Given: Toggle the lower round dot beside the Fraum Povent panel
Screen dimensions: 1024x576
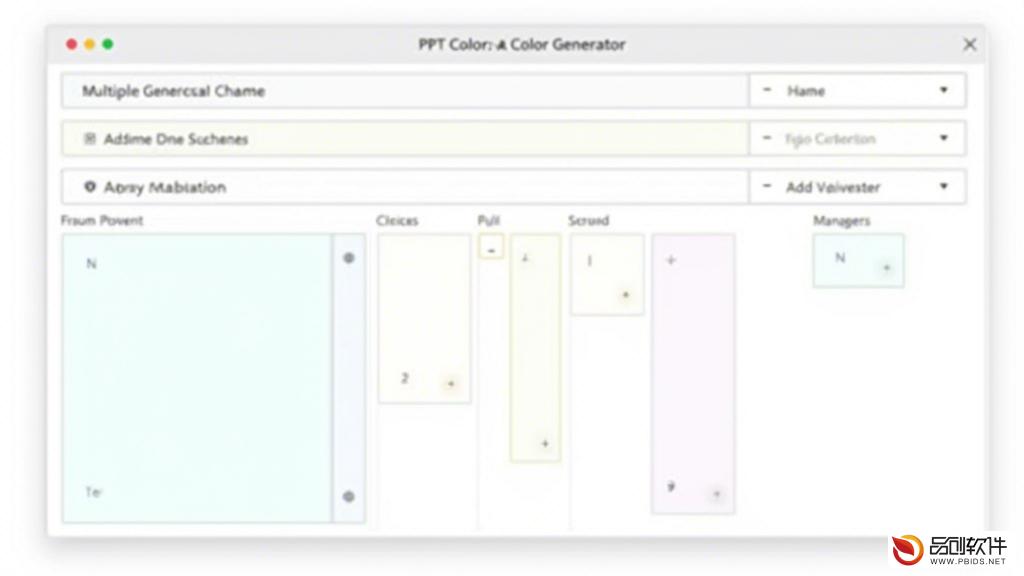Looking at the screenshot, I should (x=349, y=496).
